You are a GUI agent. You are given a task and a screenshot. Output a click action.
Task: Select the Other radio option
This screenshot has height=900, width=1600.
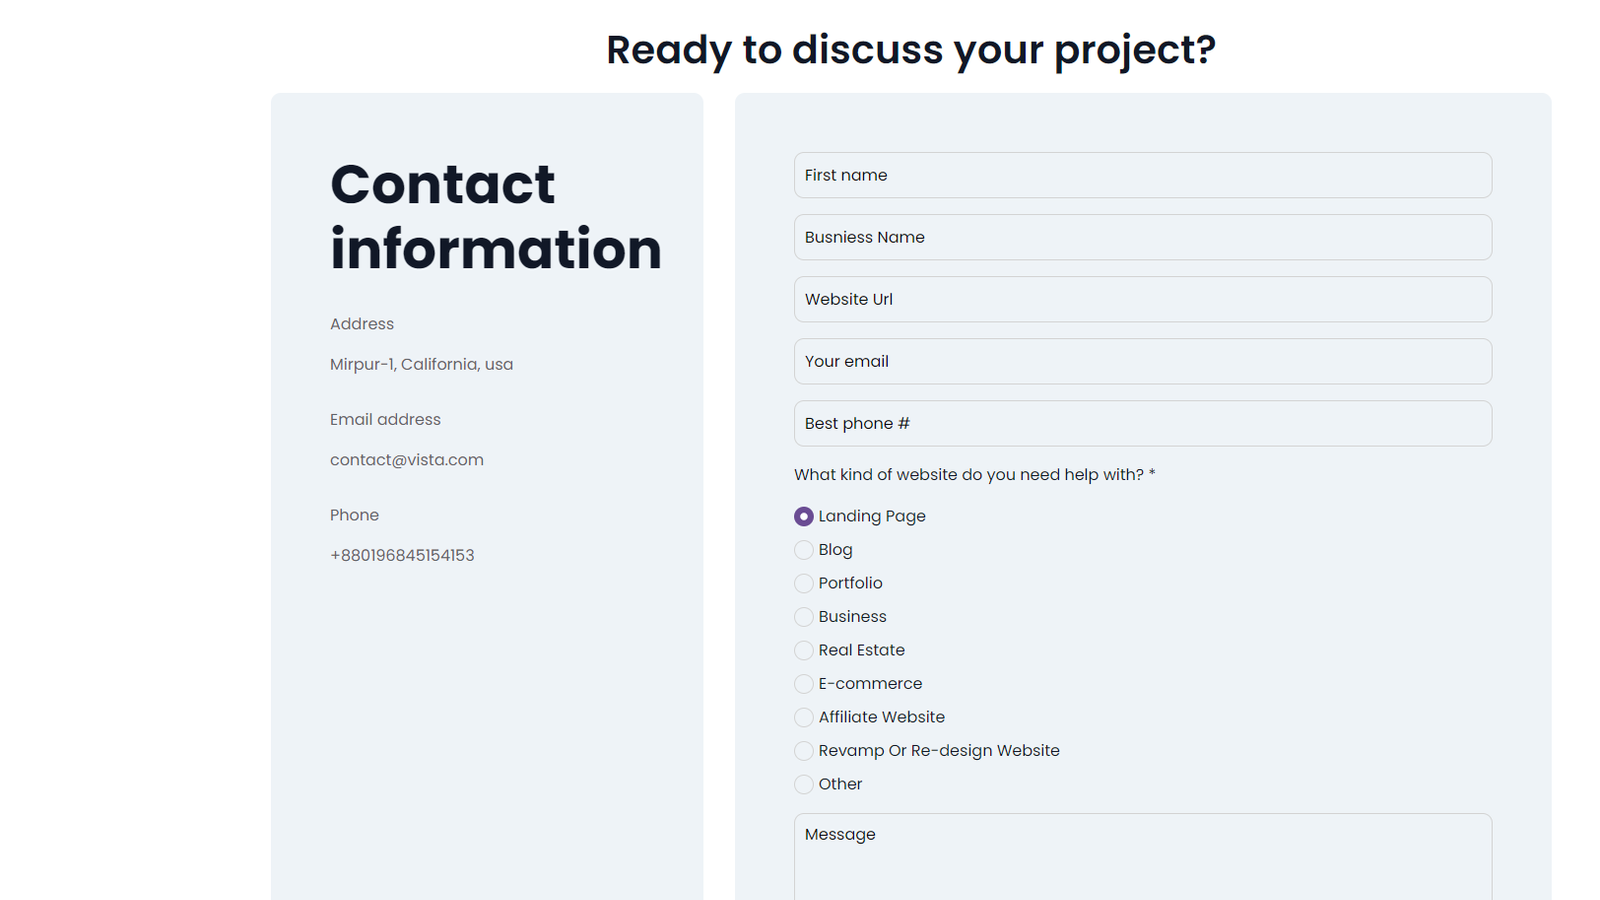(804, 784)
